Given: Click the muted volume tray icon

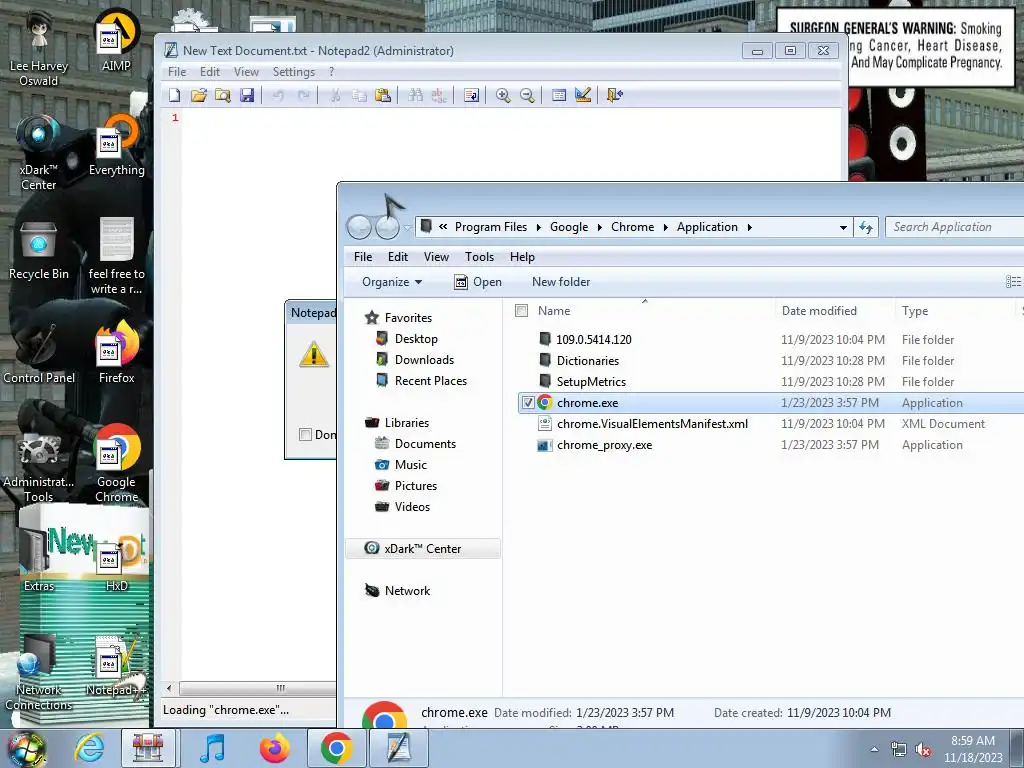Looking at the screenshot, I should tap(923, 750).
